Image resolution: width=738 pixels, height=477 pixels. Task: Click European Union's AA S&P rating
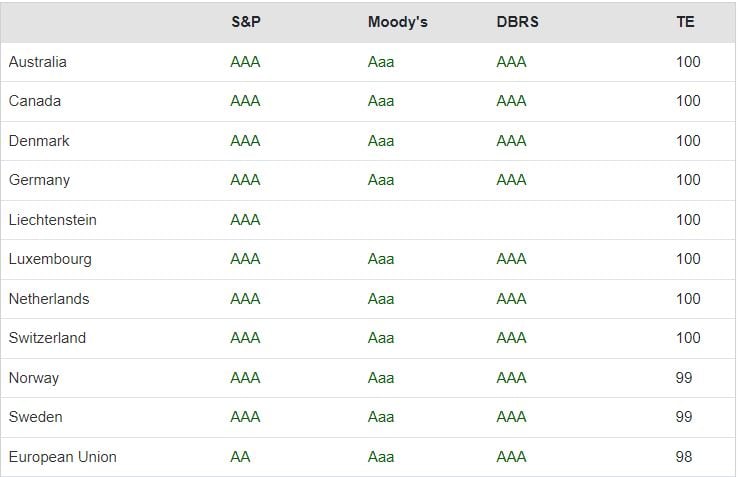coord(240,457)
